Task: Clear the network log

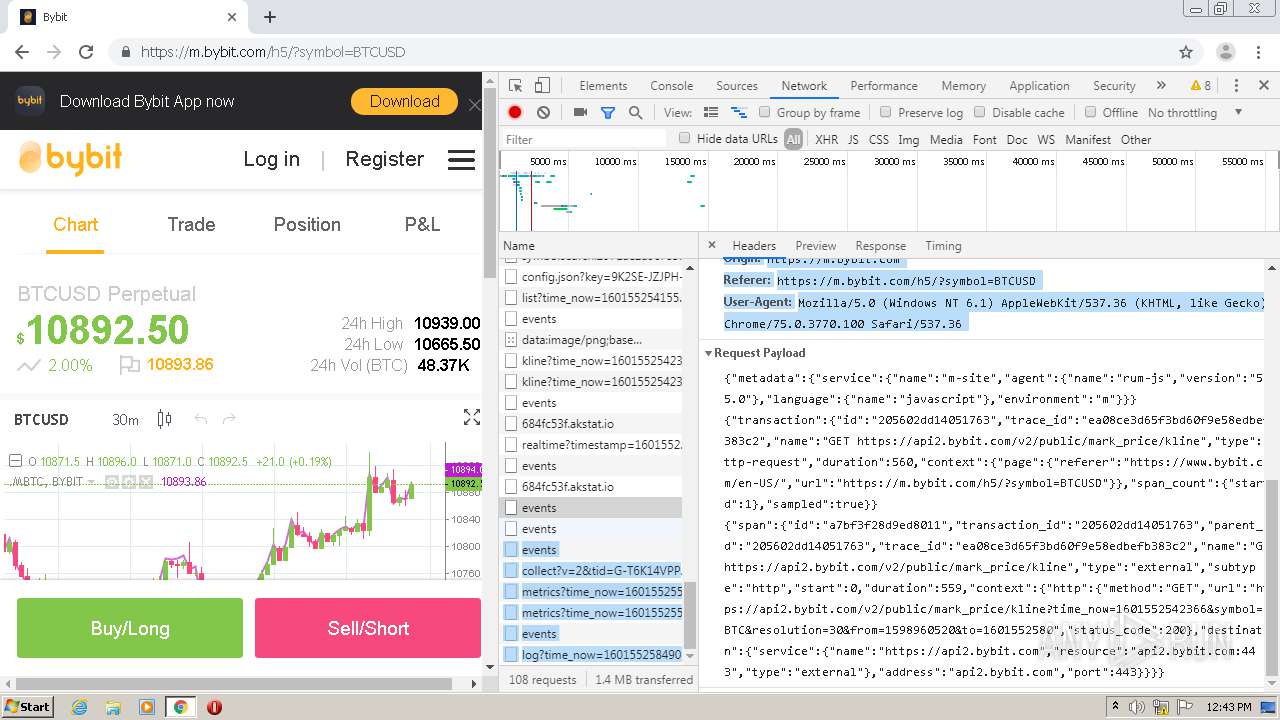Action: coord(543,113)
